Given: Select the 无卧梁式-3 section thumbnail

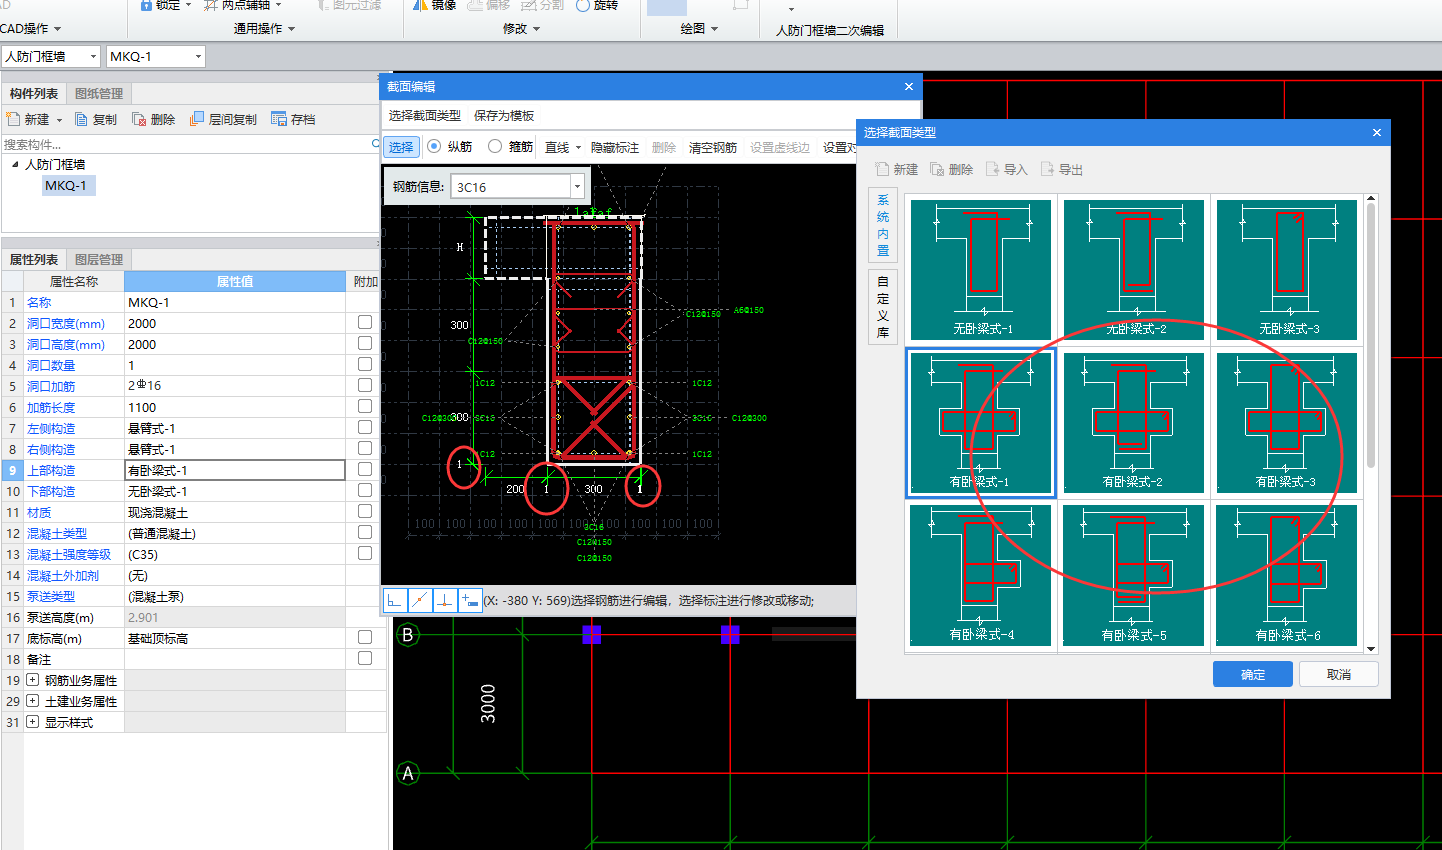Looking at the screenshot, I should tap(1287, 269).
